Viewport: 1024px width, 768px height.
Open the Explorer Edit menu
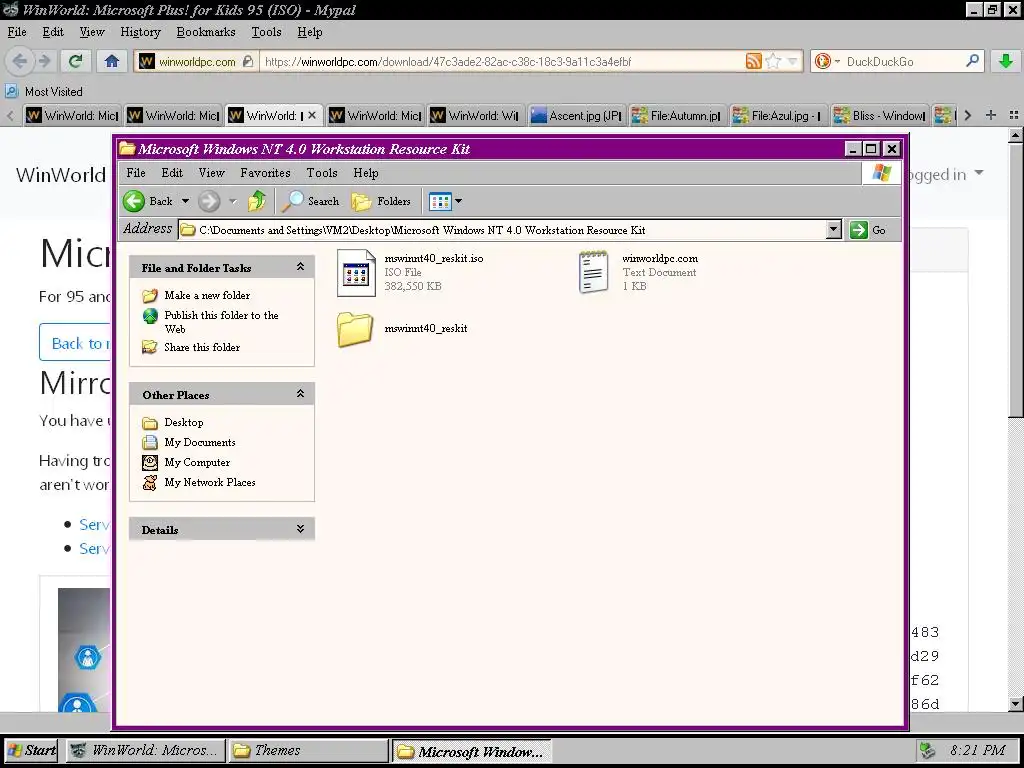click(172, 173)
